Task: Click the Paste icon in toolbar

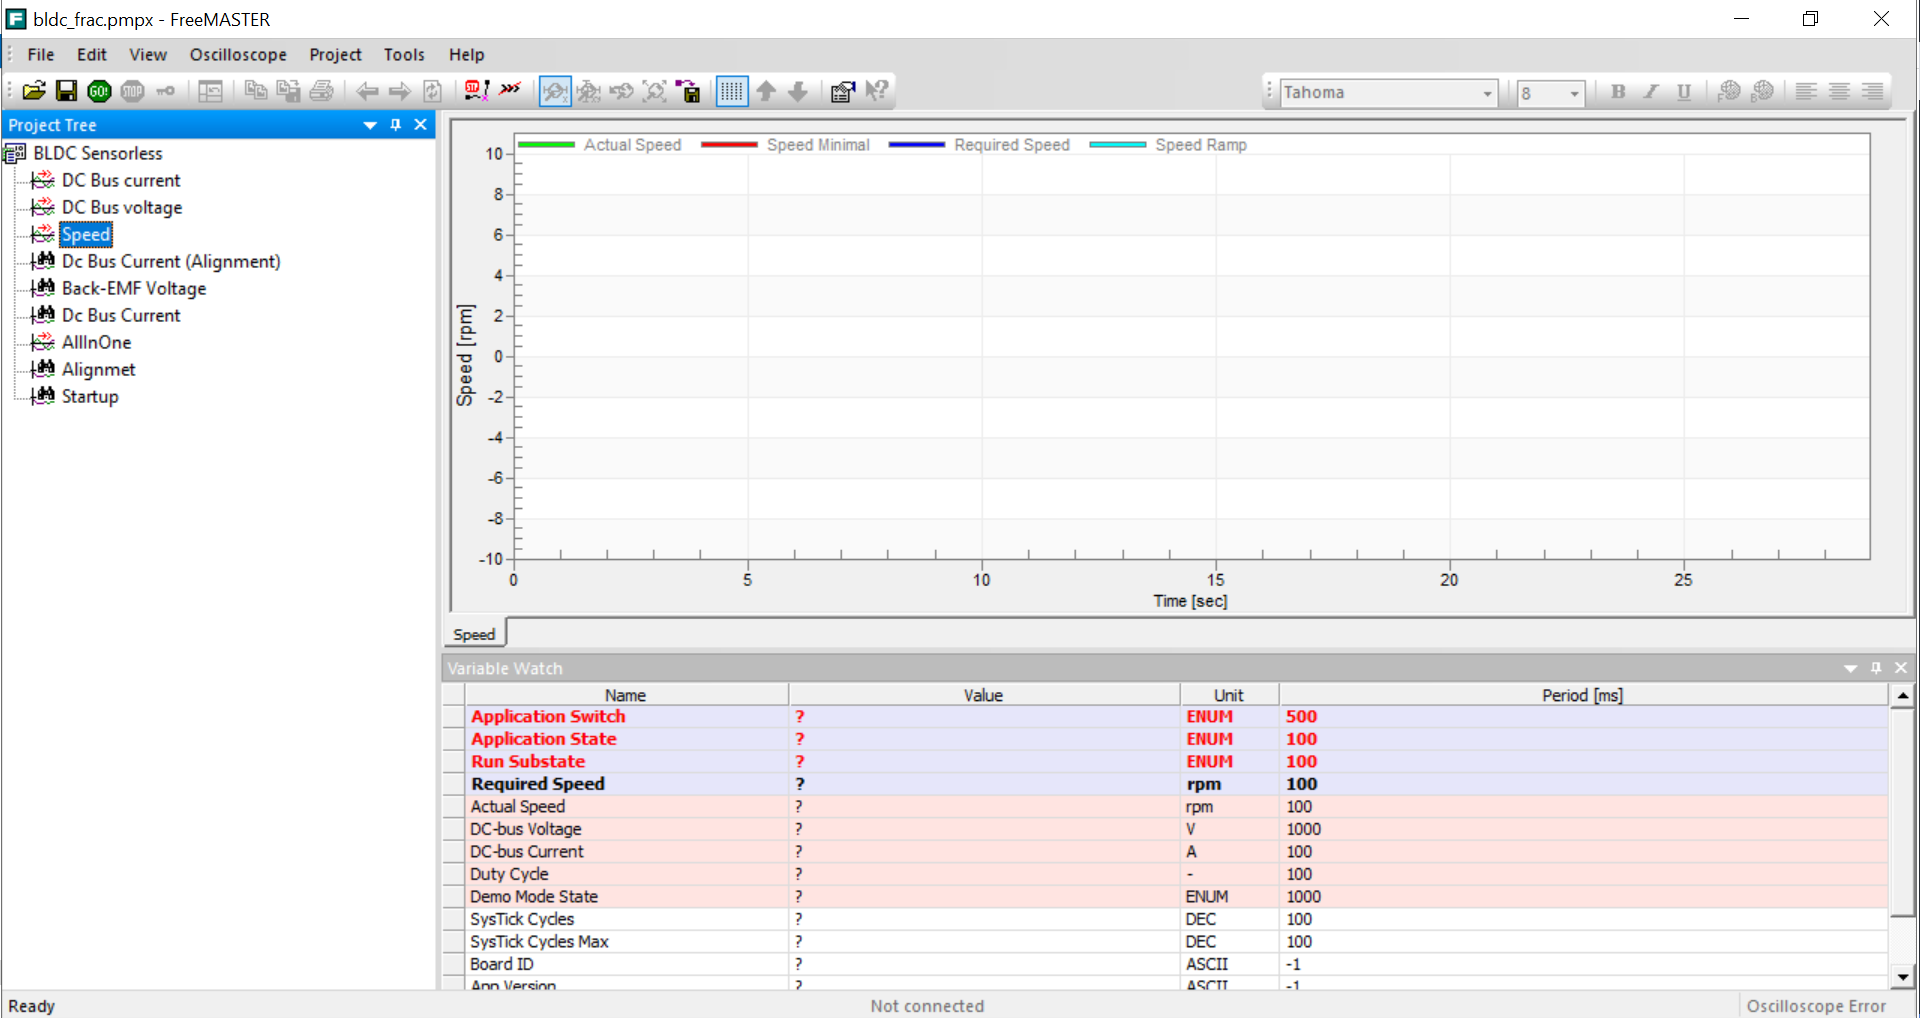Action: tap(288, 91)
